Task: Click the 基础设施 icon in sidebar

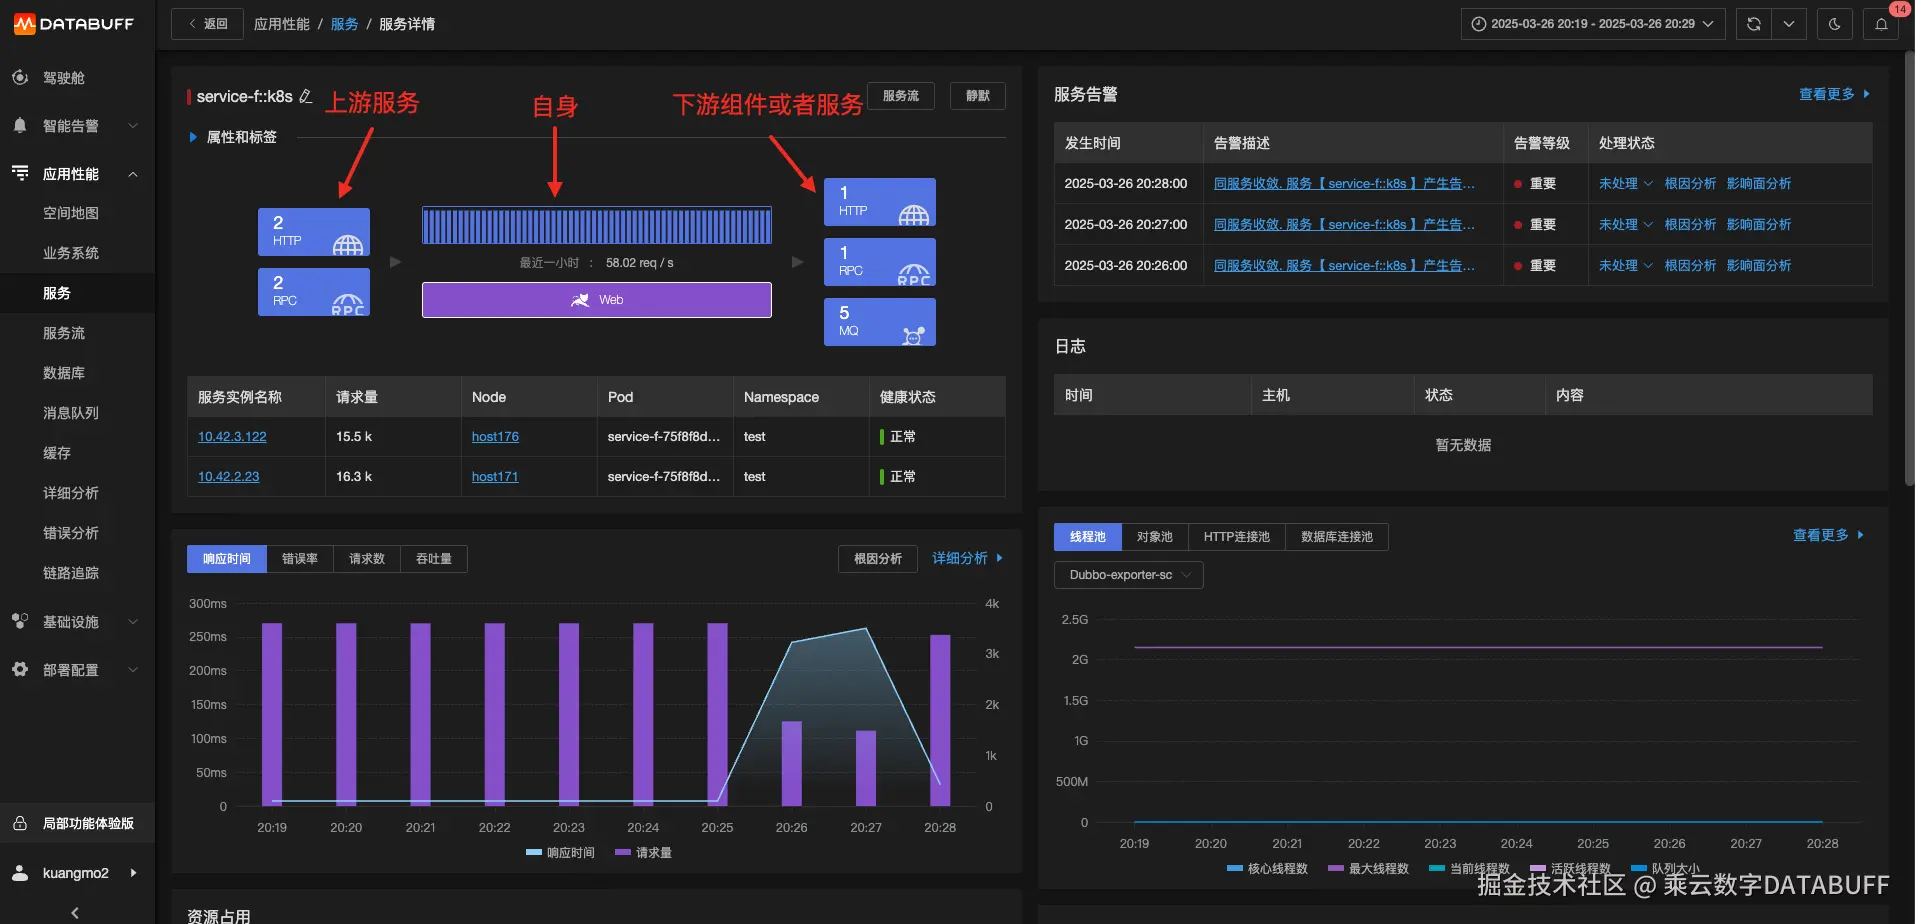Action: [x=20, y=621]
